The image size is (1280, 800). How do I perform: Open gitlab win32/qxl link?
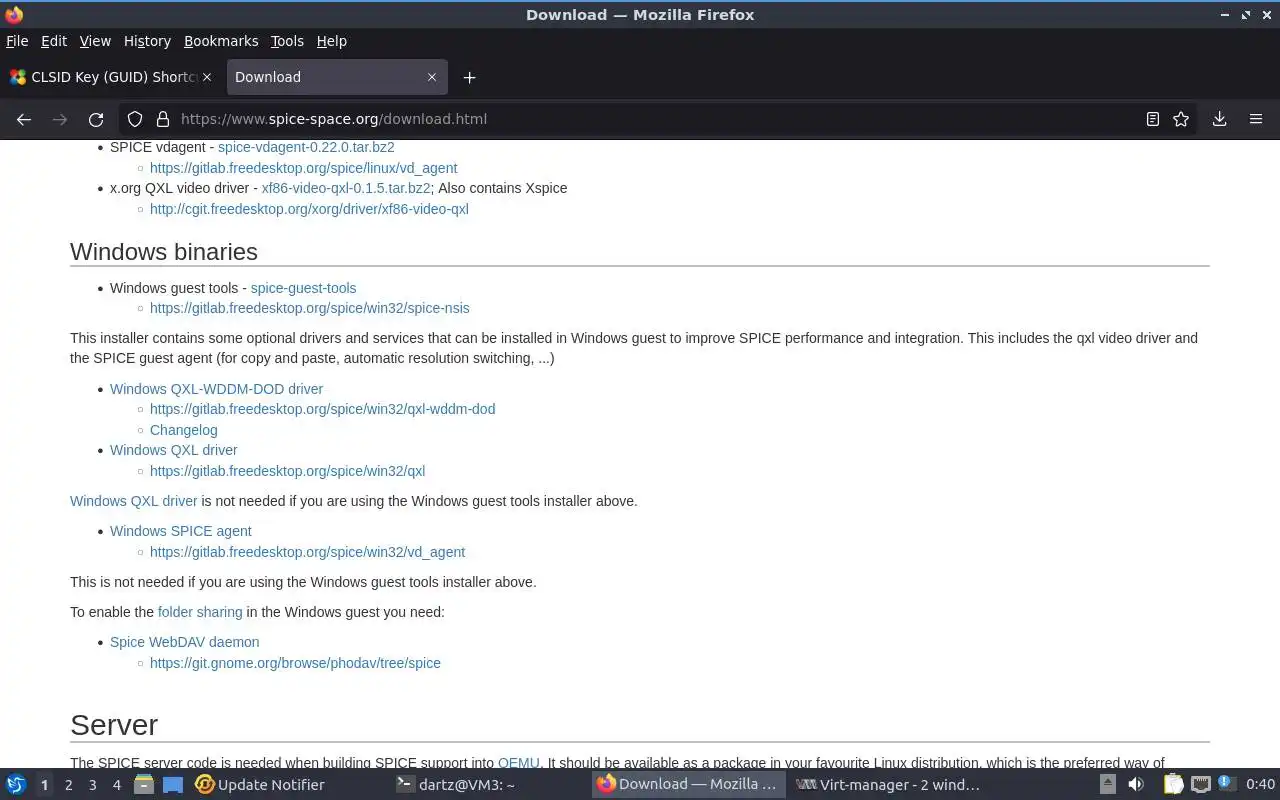287,471
